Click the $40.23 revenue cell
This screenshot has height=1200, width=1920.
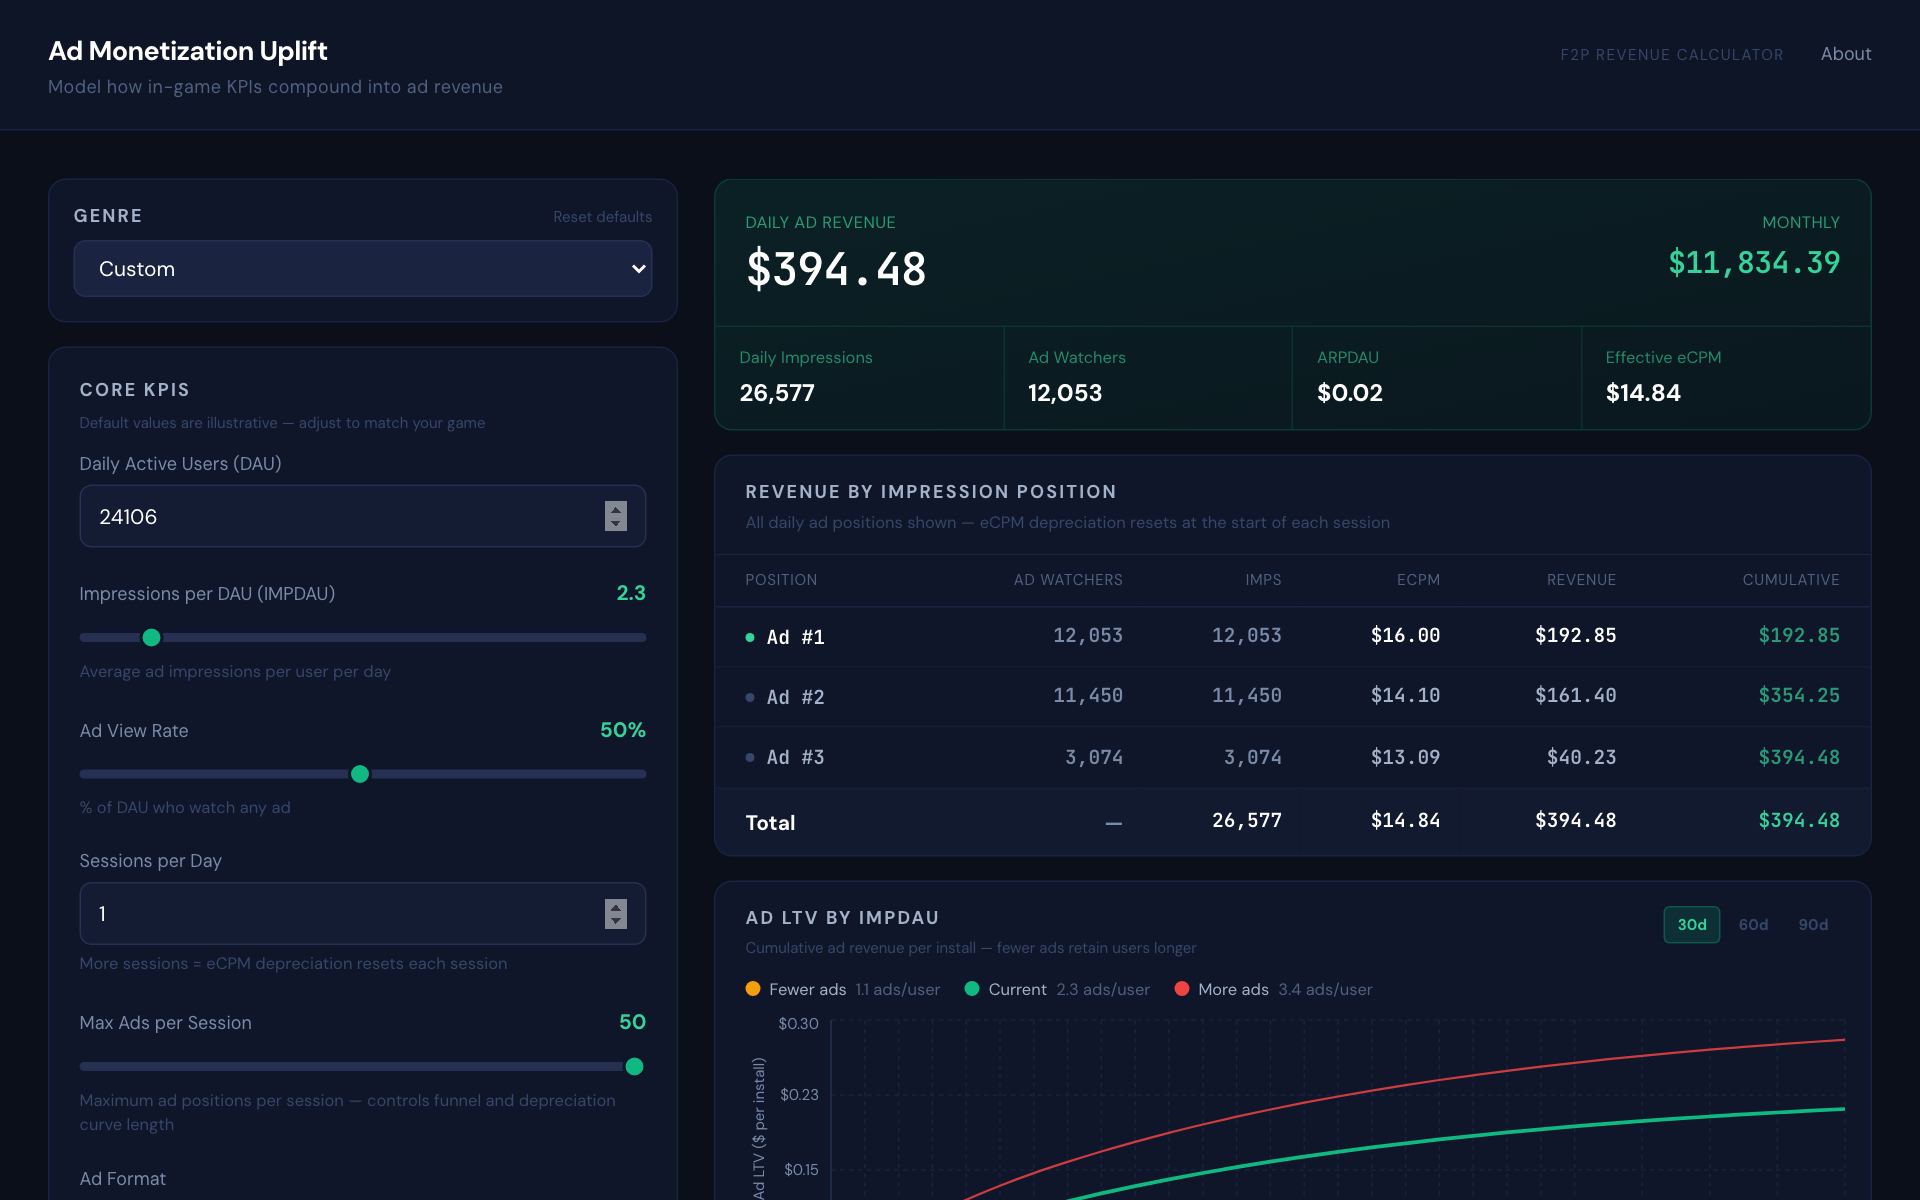(1581, 757)
